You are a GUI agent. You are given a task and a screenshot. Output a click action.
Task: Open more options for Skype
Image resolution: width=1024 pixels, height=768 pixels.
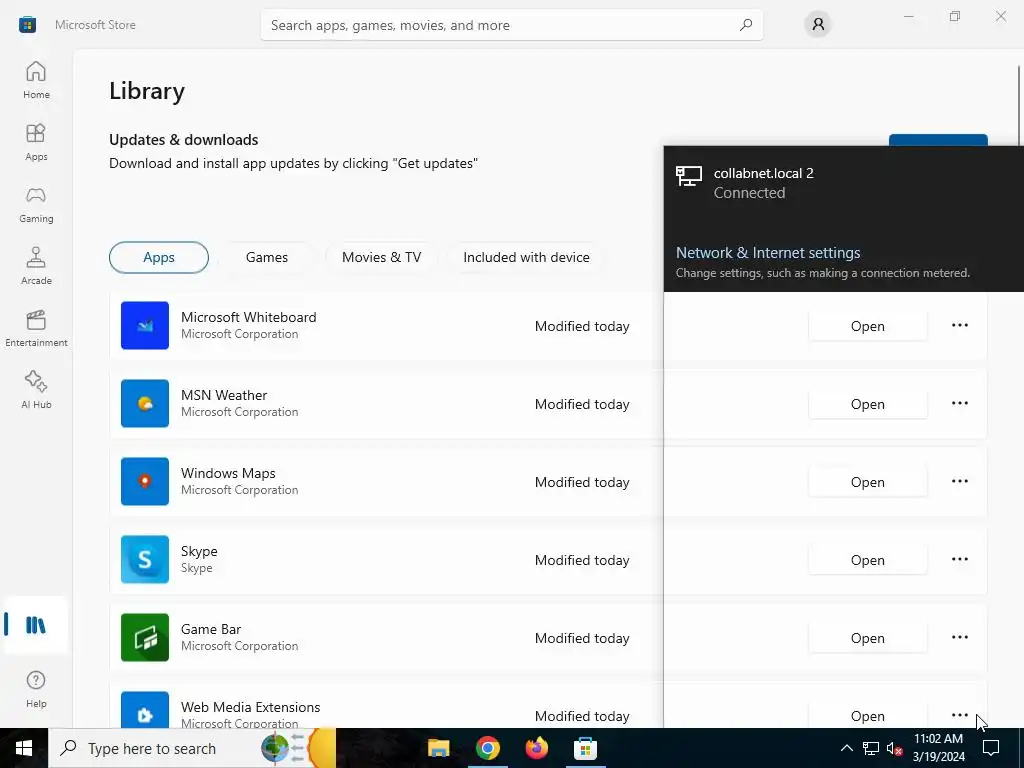959,560
